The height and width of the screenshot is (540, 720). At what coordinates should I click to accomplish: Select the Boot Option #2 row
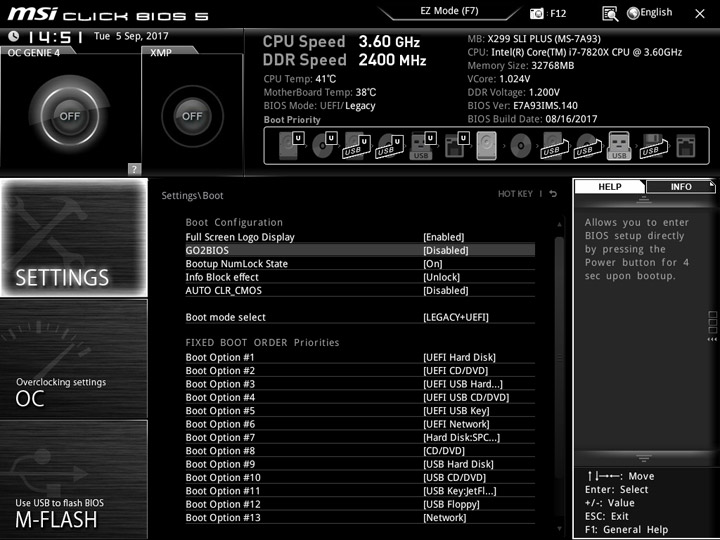click(x=360, y=371)
